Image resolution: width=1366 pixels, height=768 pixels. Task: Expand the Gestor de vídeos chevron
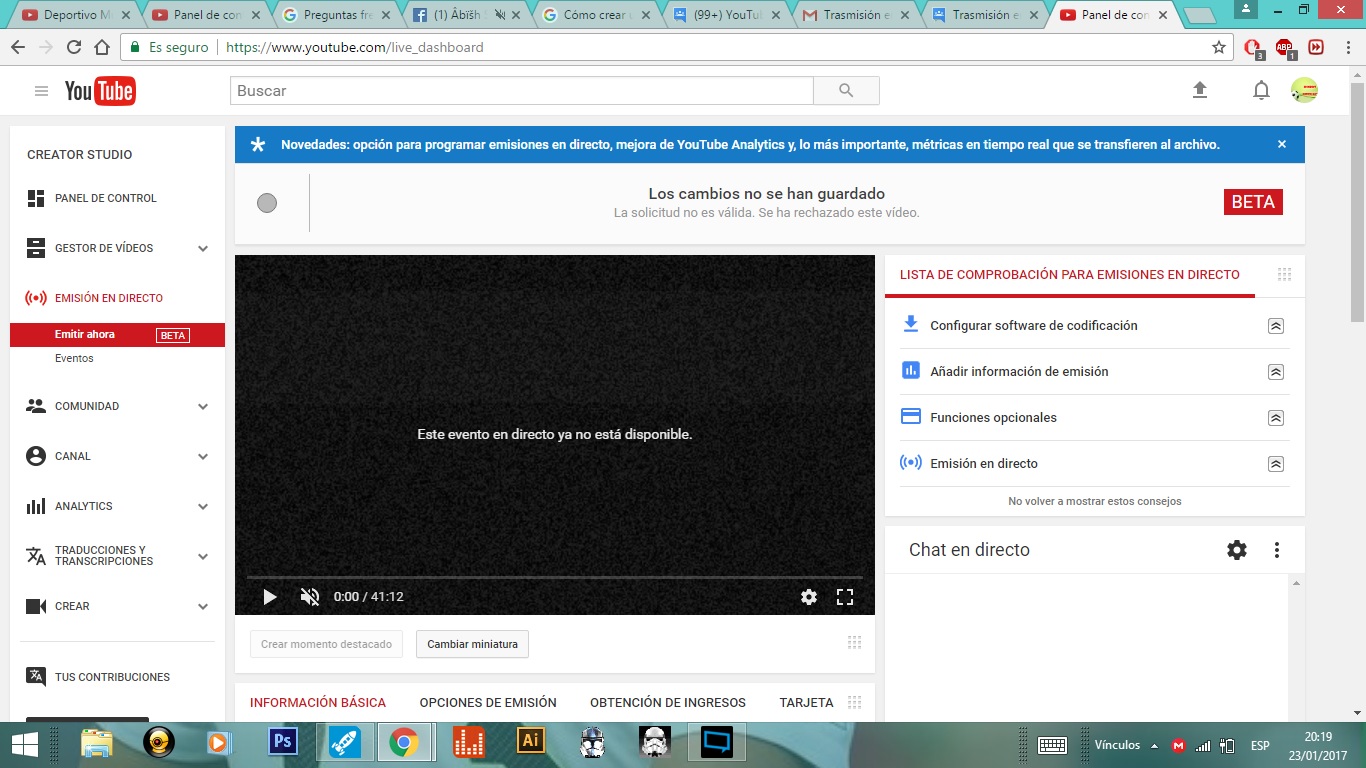coord(203,248)
